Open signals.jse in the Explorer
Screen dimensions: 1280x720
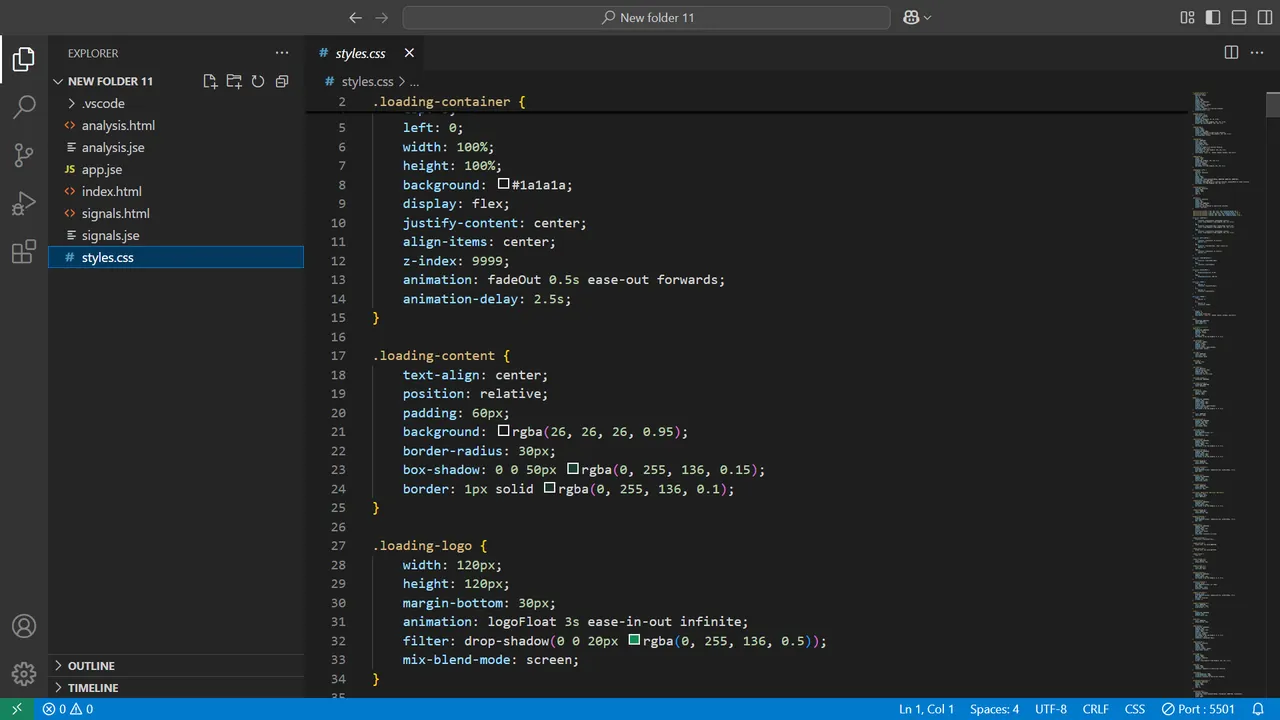(176, 235)
